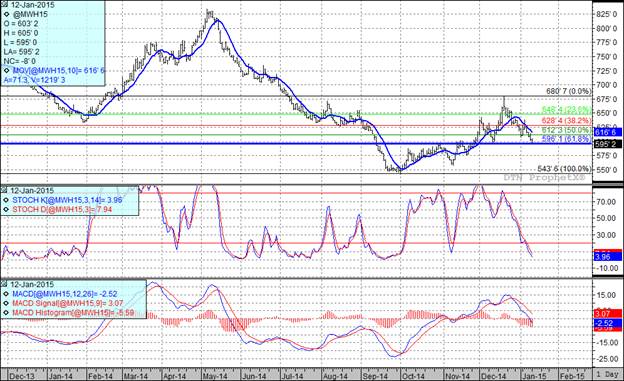Select the STOCH D[@MWH15,3] legend entry
This screenshot has width=624, height=381.
point(62,209)
